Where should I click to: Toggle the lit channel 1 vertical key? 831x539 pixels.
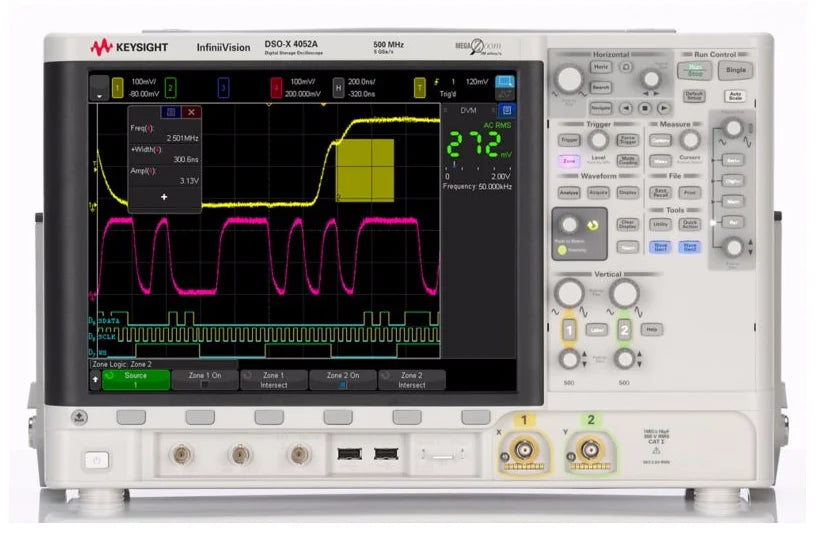pyautogui.click(x=569, y=331)
